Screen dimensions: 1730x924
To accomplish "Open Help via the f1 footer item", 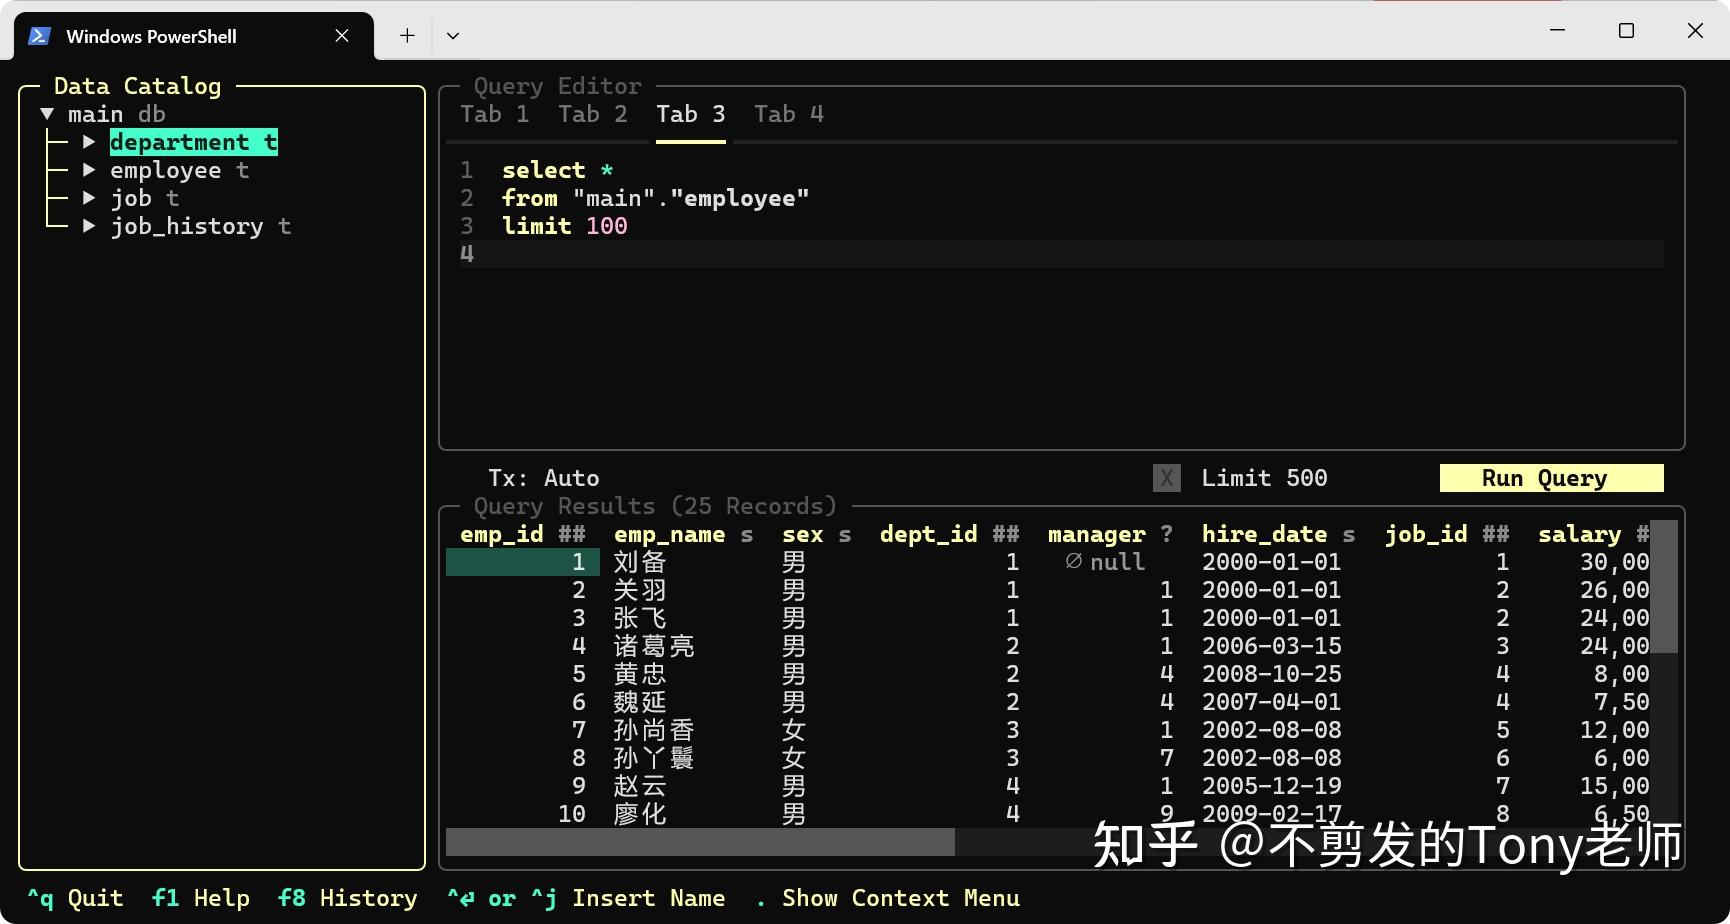I will 200,897.
